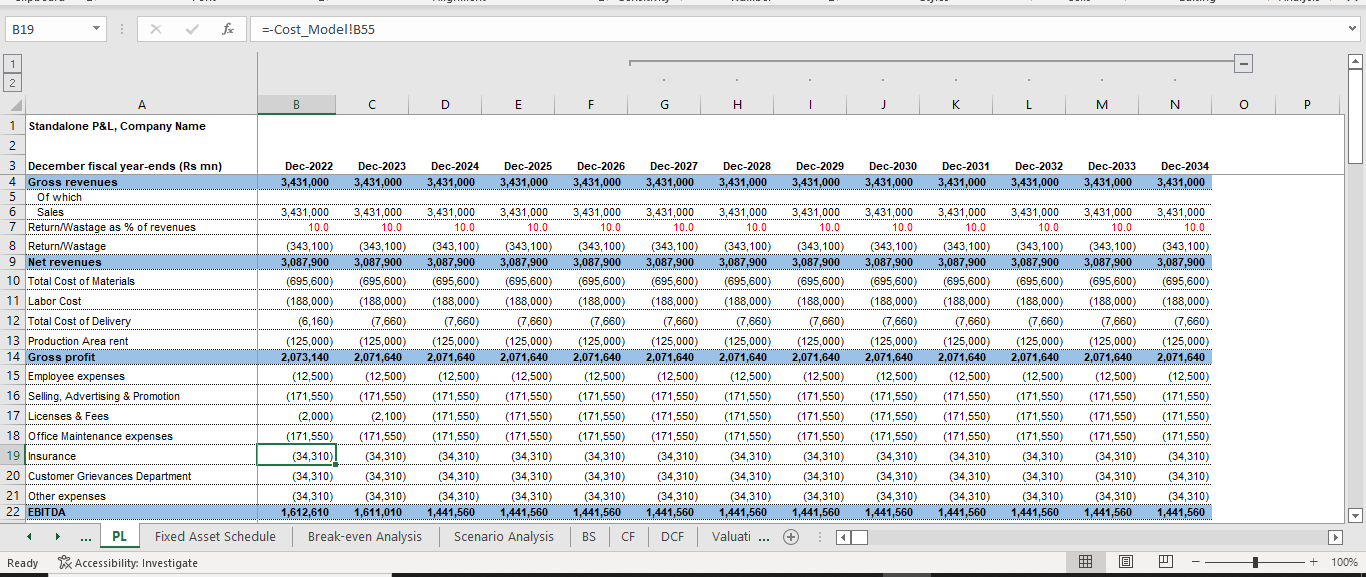Switch to Normal view in status bar

pyautogui.click(x=1084, y=561)
